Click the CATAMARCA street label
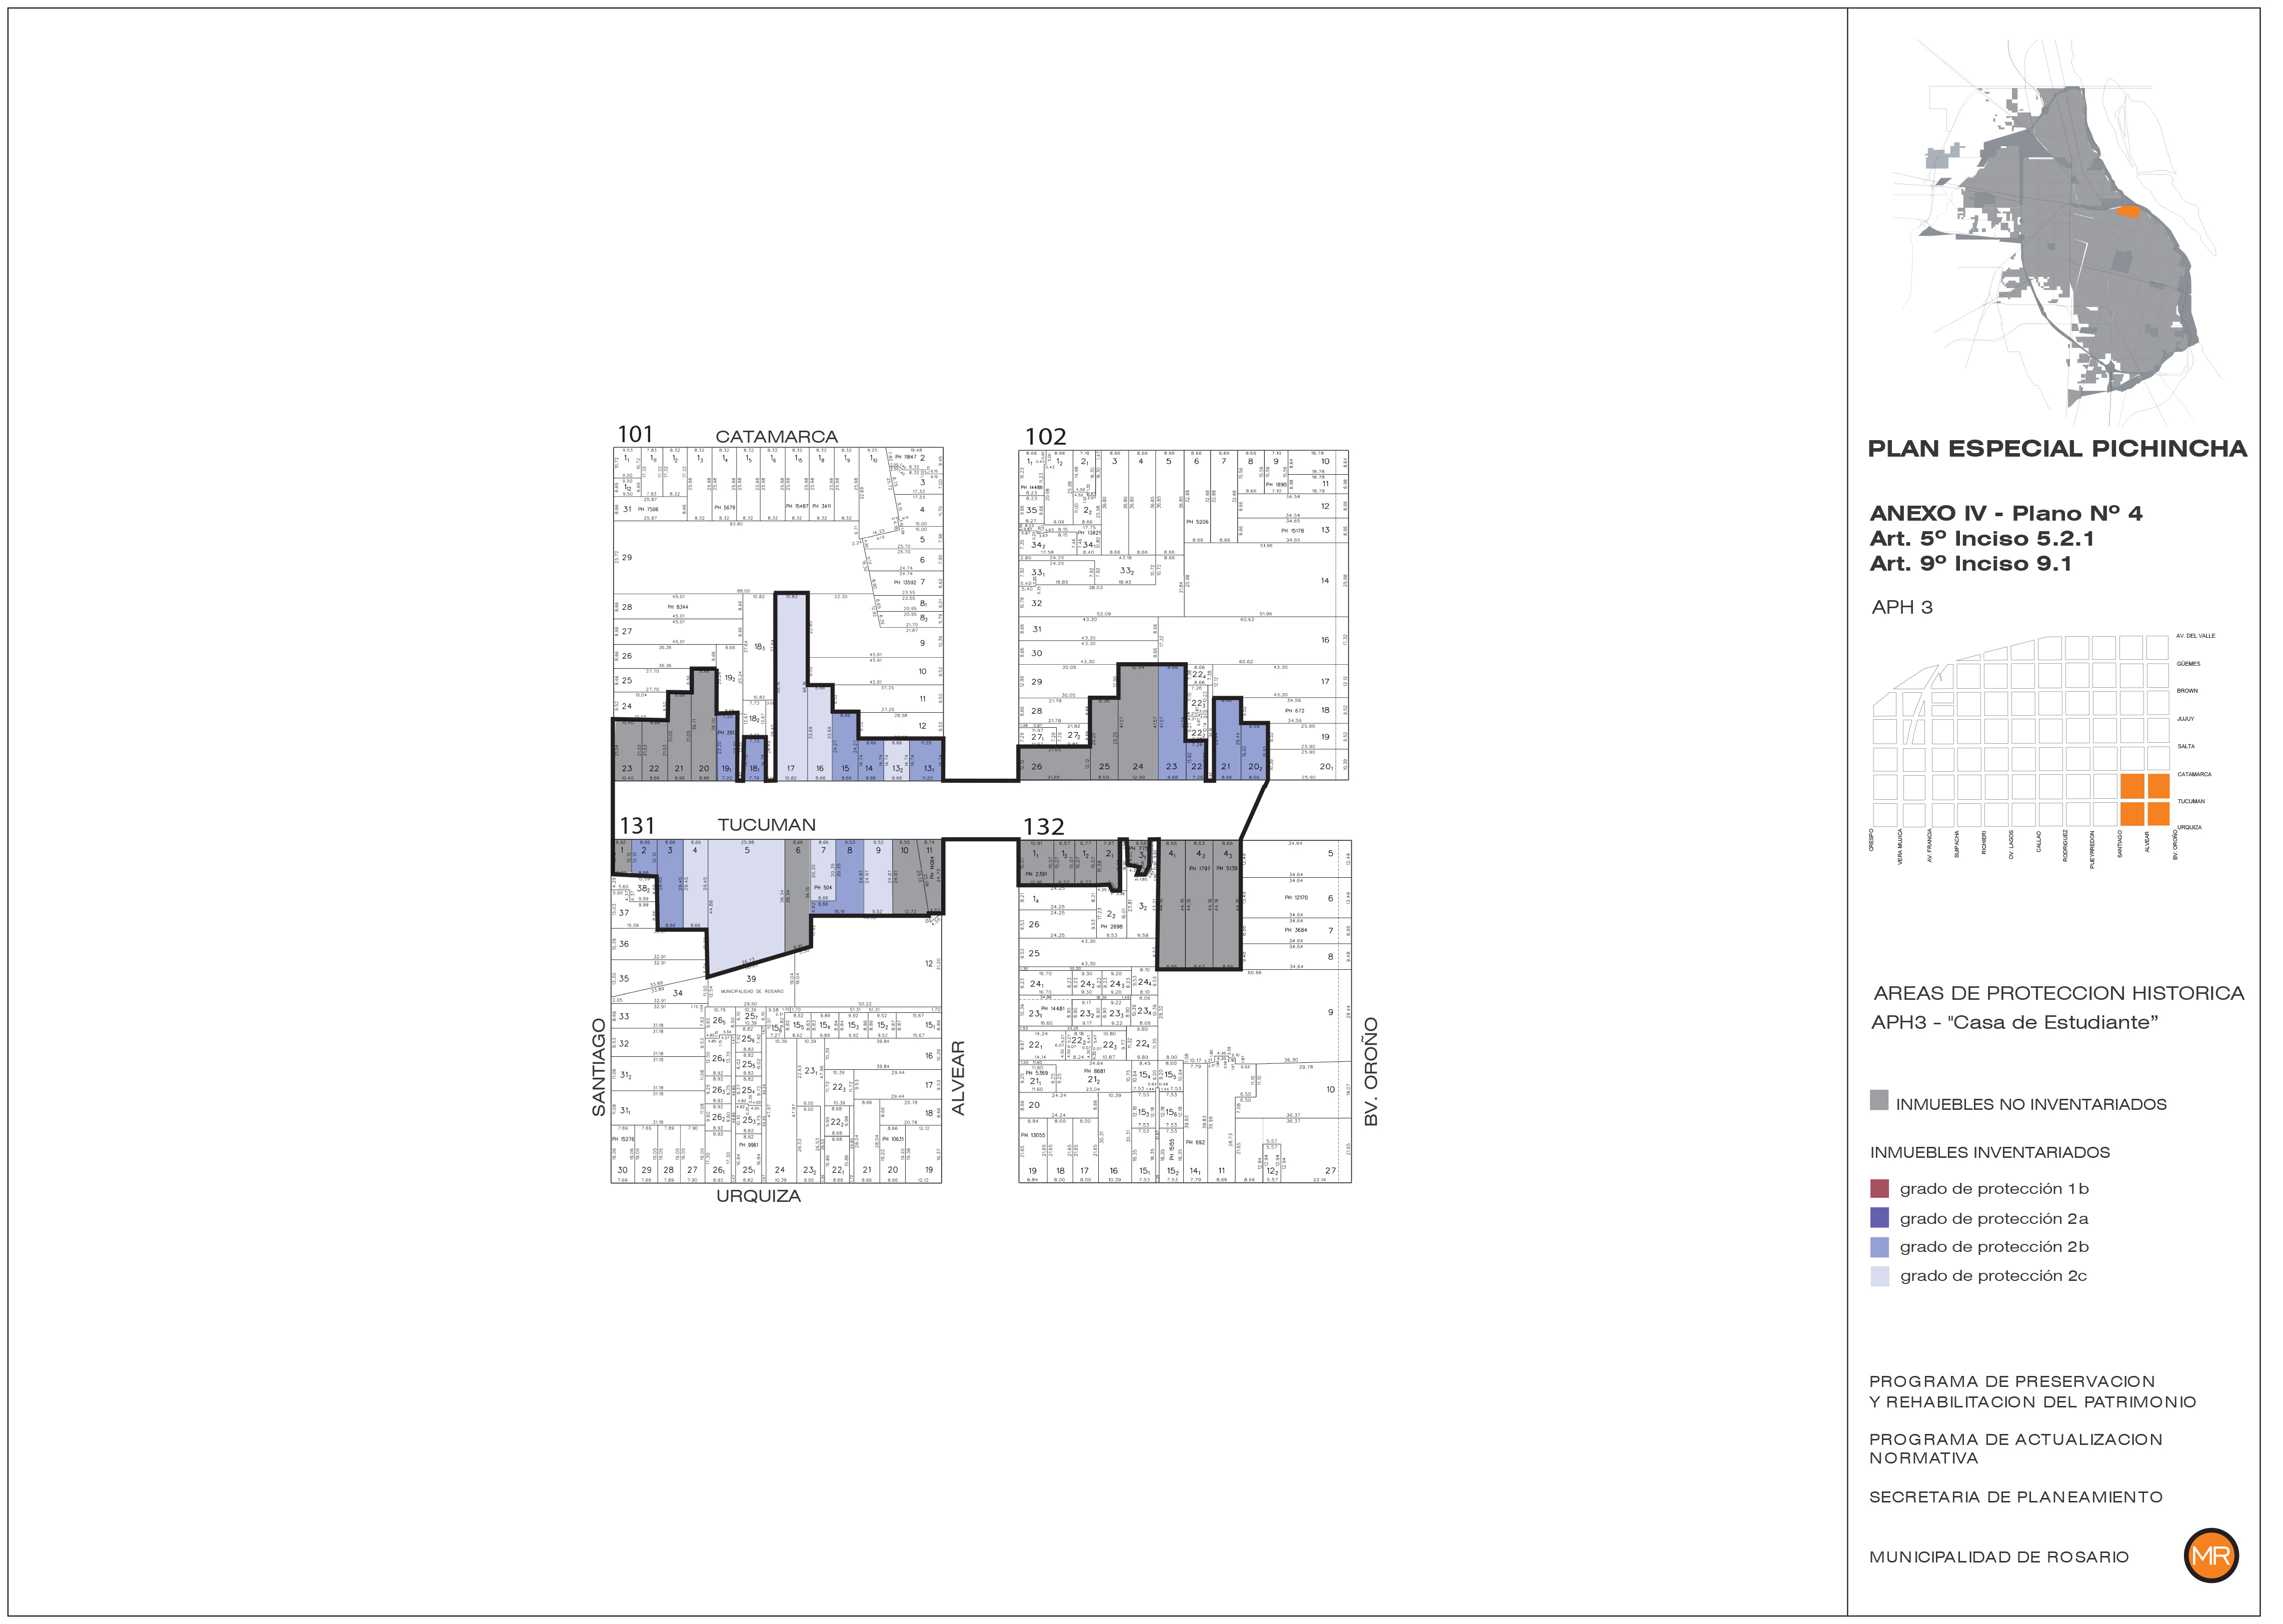Viewport: 2283px width, 1624px height. coord(776,436)
